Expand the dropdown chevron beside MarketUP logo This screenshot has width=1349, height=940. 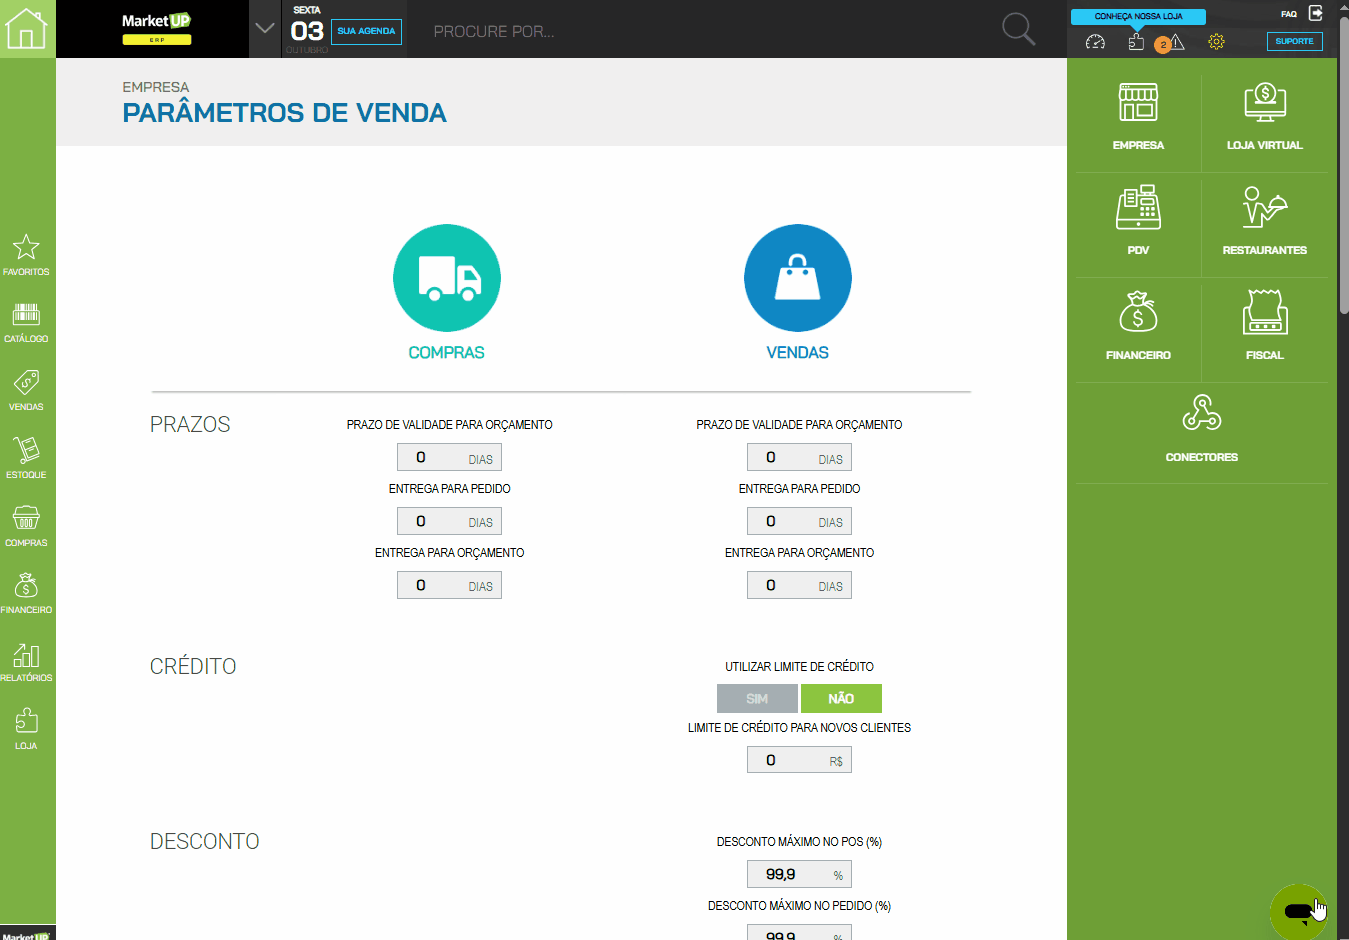265,28
